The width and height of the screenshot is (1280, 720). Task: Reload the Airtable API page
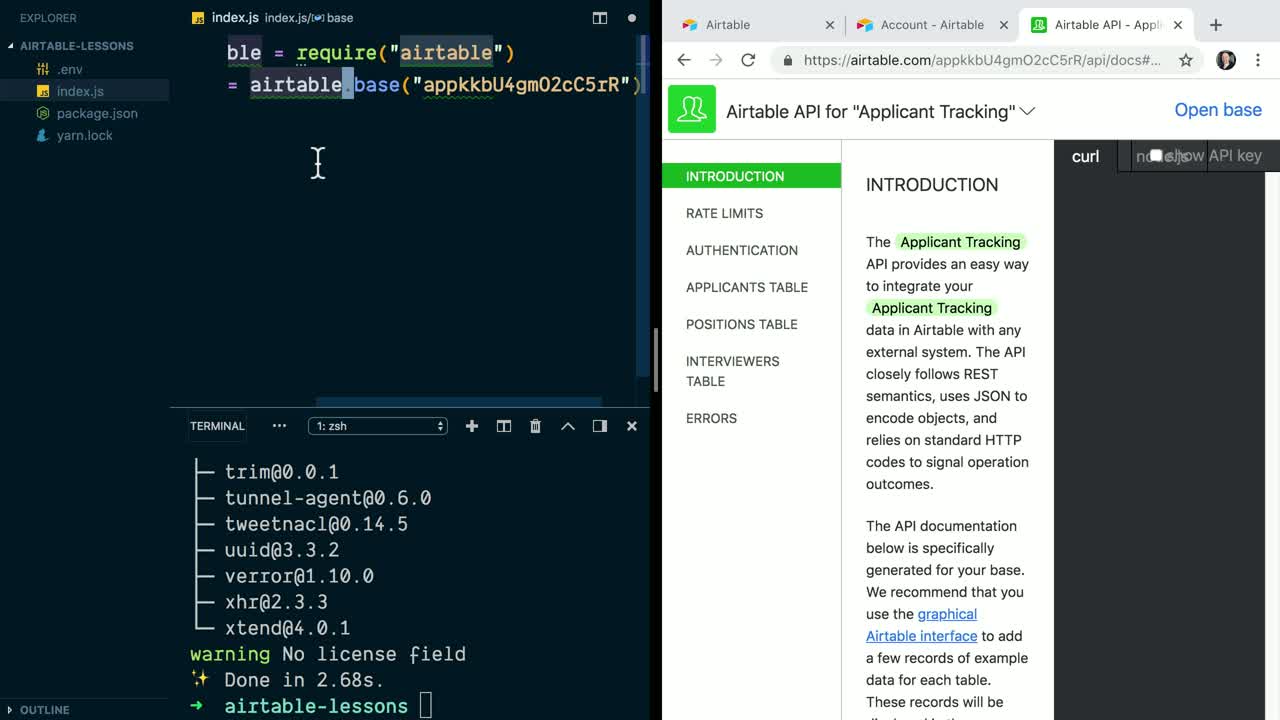coord(748,60)
